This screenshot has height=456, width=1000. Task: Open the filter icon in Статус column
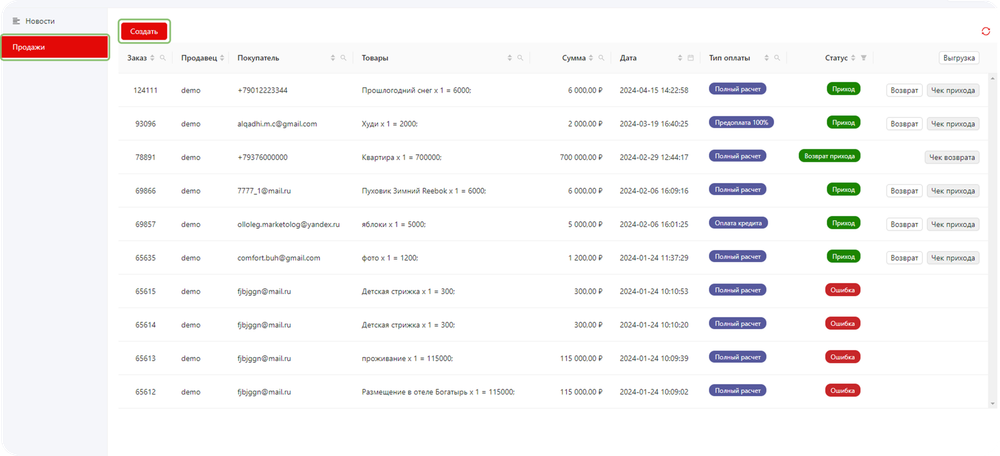coord(864,58)
